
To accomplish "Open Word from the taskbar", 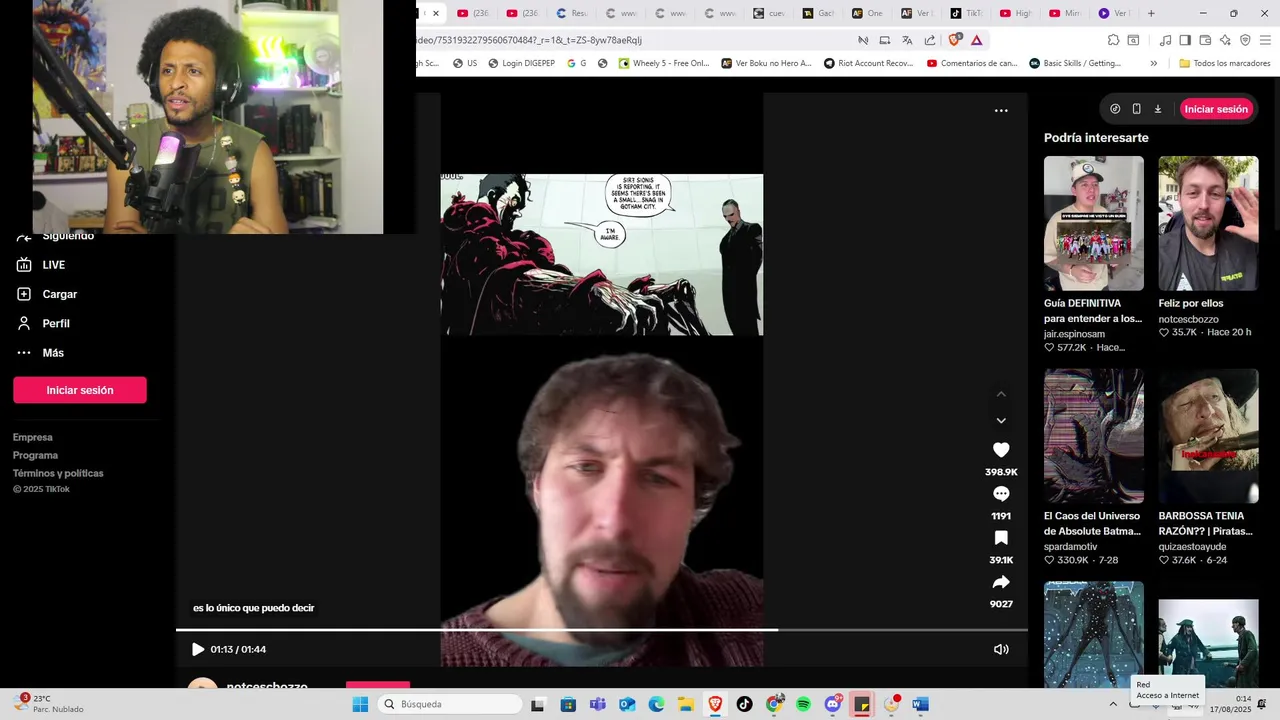I will (920, 704).
